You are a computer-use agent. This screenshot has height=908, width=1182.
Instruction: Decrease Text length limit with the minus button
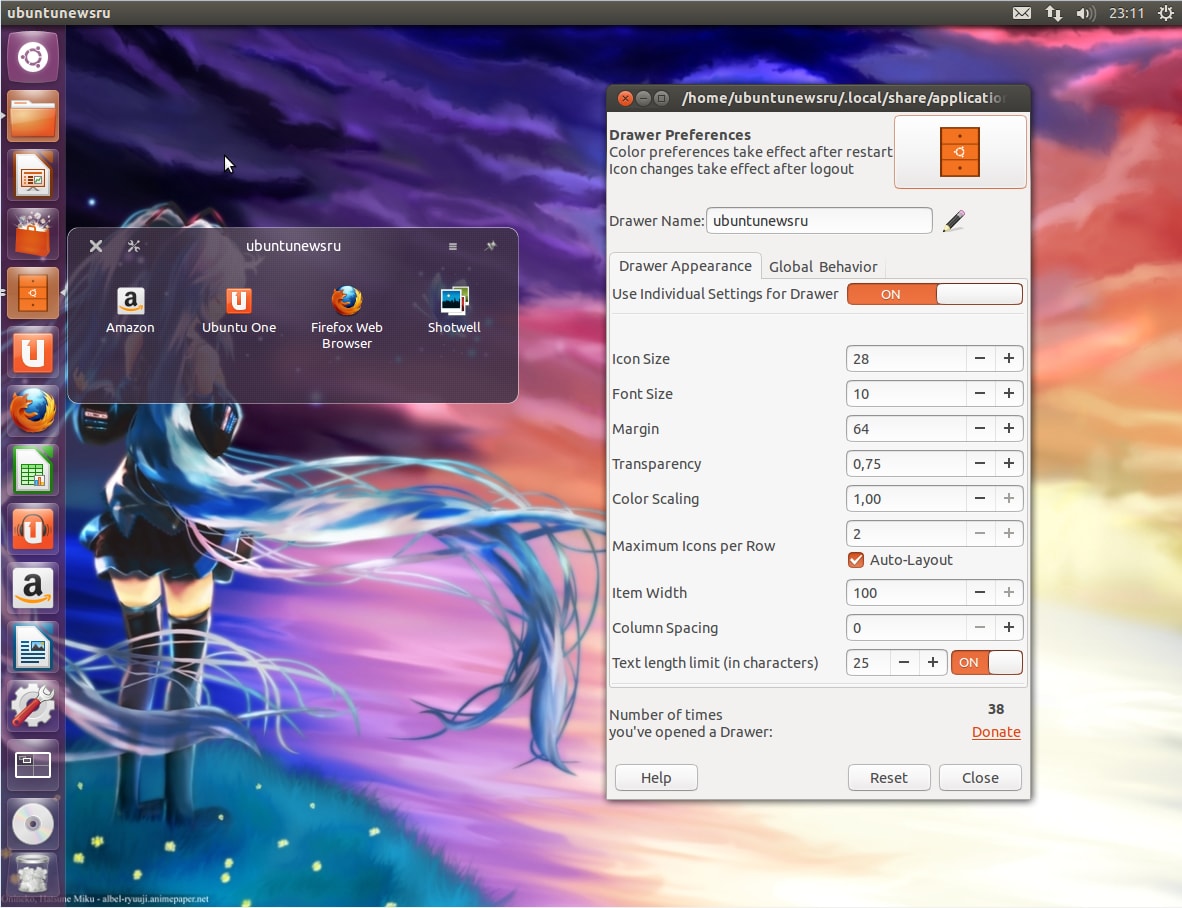904,662
